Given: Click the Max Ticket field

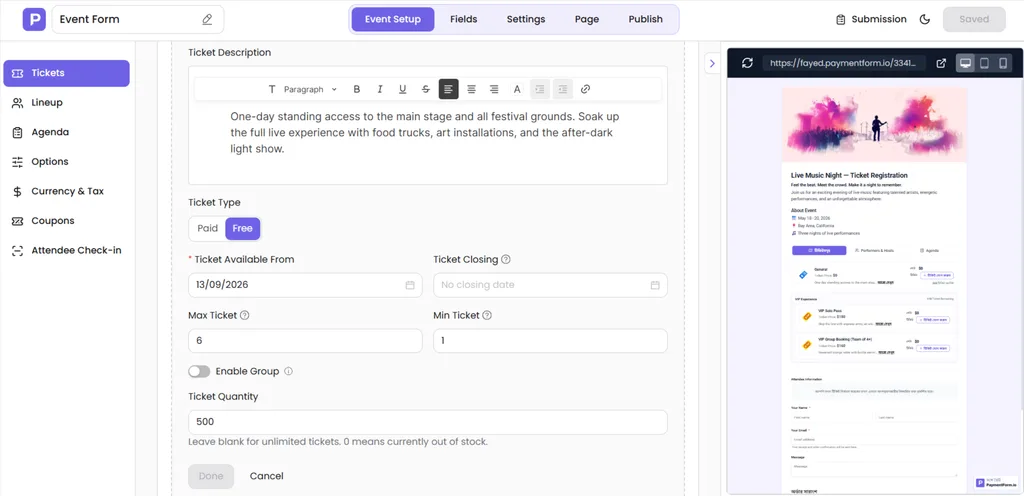Looking at the screenshot, I should click(x=305, y=341).
